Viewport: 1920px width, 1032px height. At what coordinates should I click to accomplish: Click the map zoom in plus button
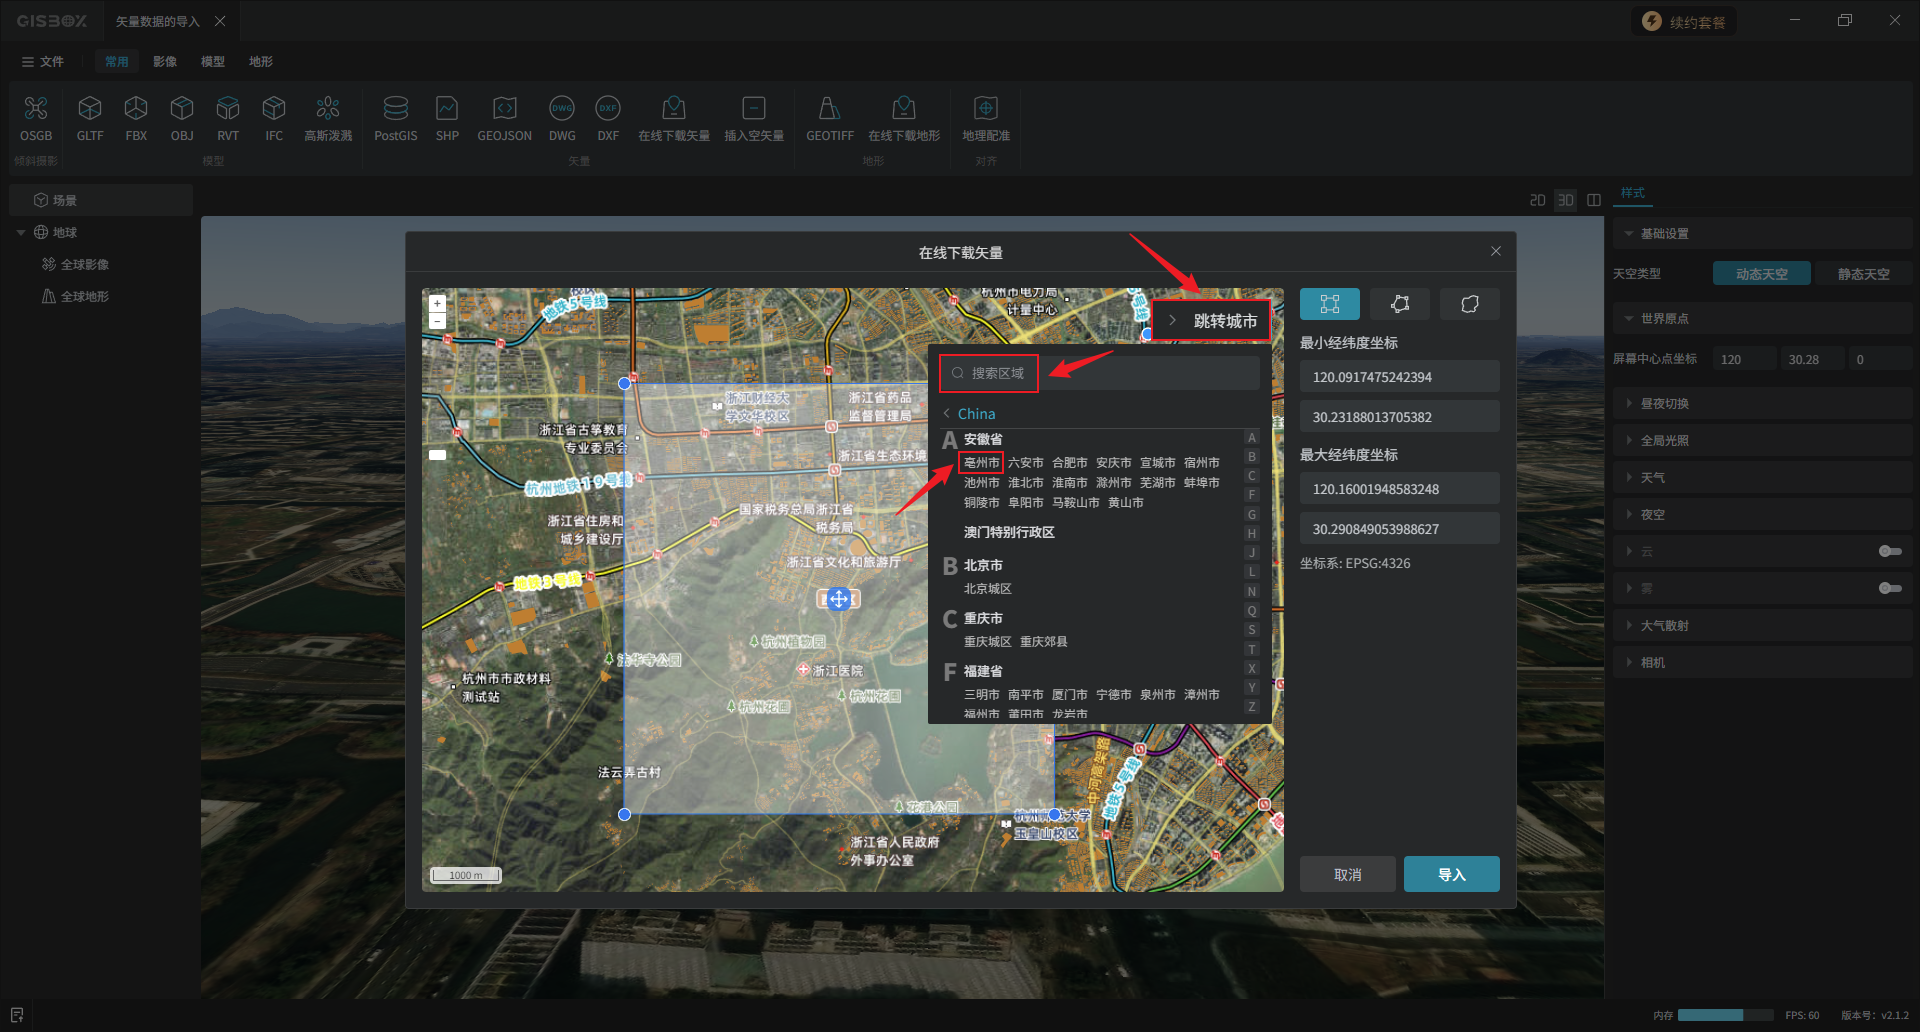pyautogui.click(x=437, y=303)
